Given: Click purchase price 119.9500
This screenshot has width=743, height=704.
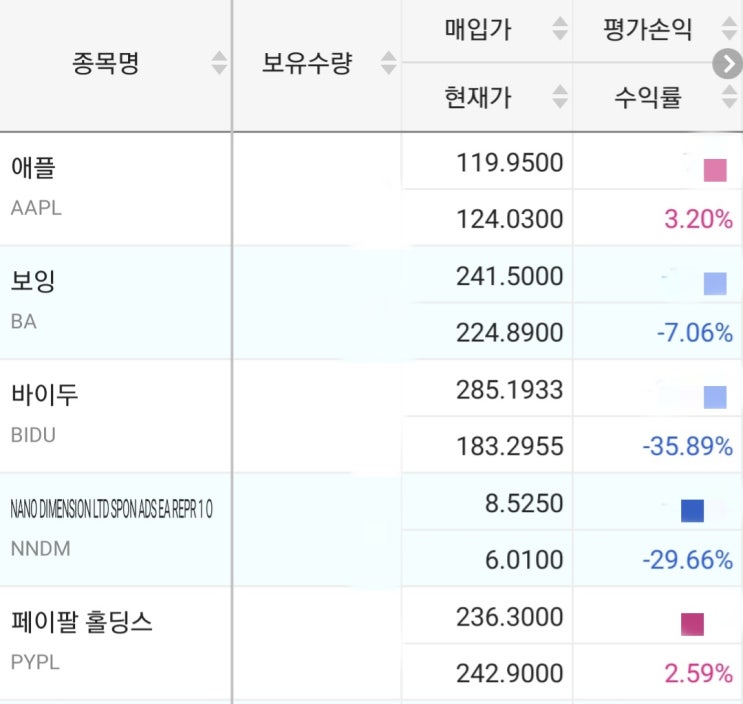Looking at the screenshot, I should pyautogui.click(x=509, y=162).
